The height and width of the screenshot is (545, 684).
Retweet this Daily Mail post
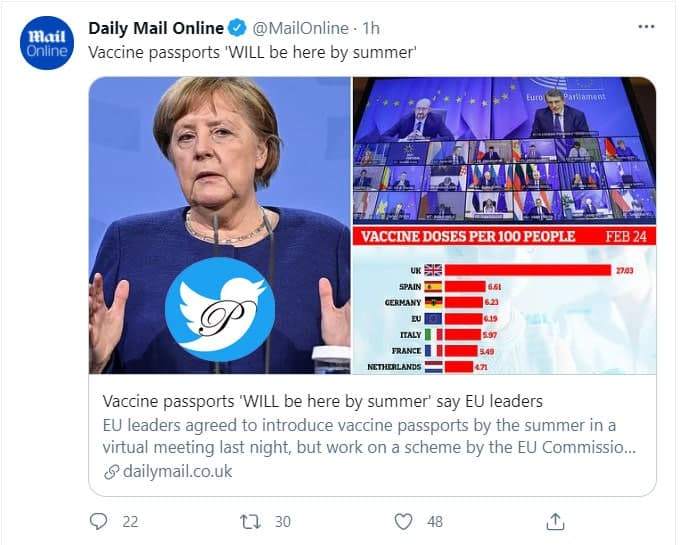click(x=250, y=521)
